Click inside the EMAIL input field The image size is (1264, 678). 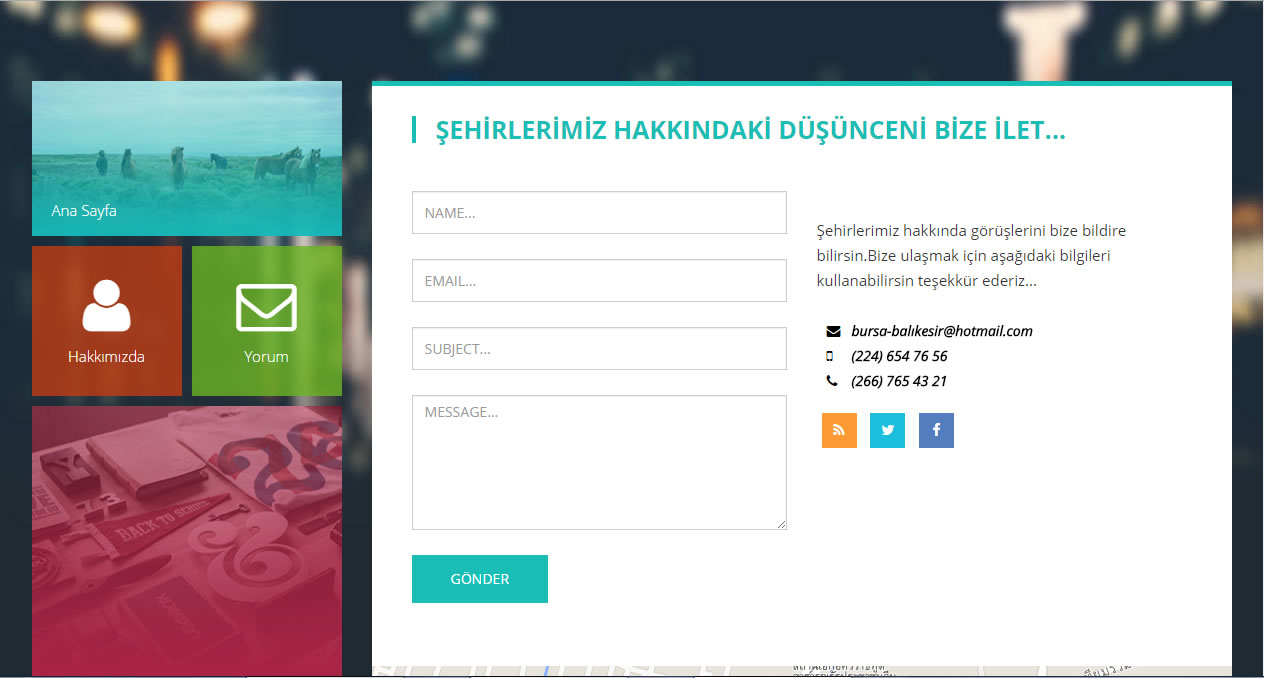(x=598, y=280)
